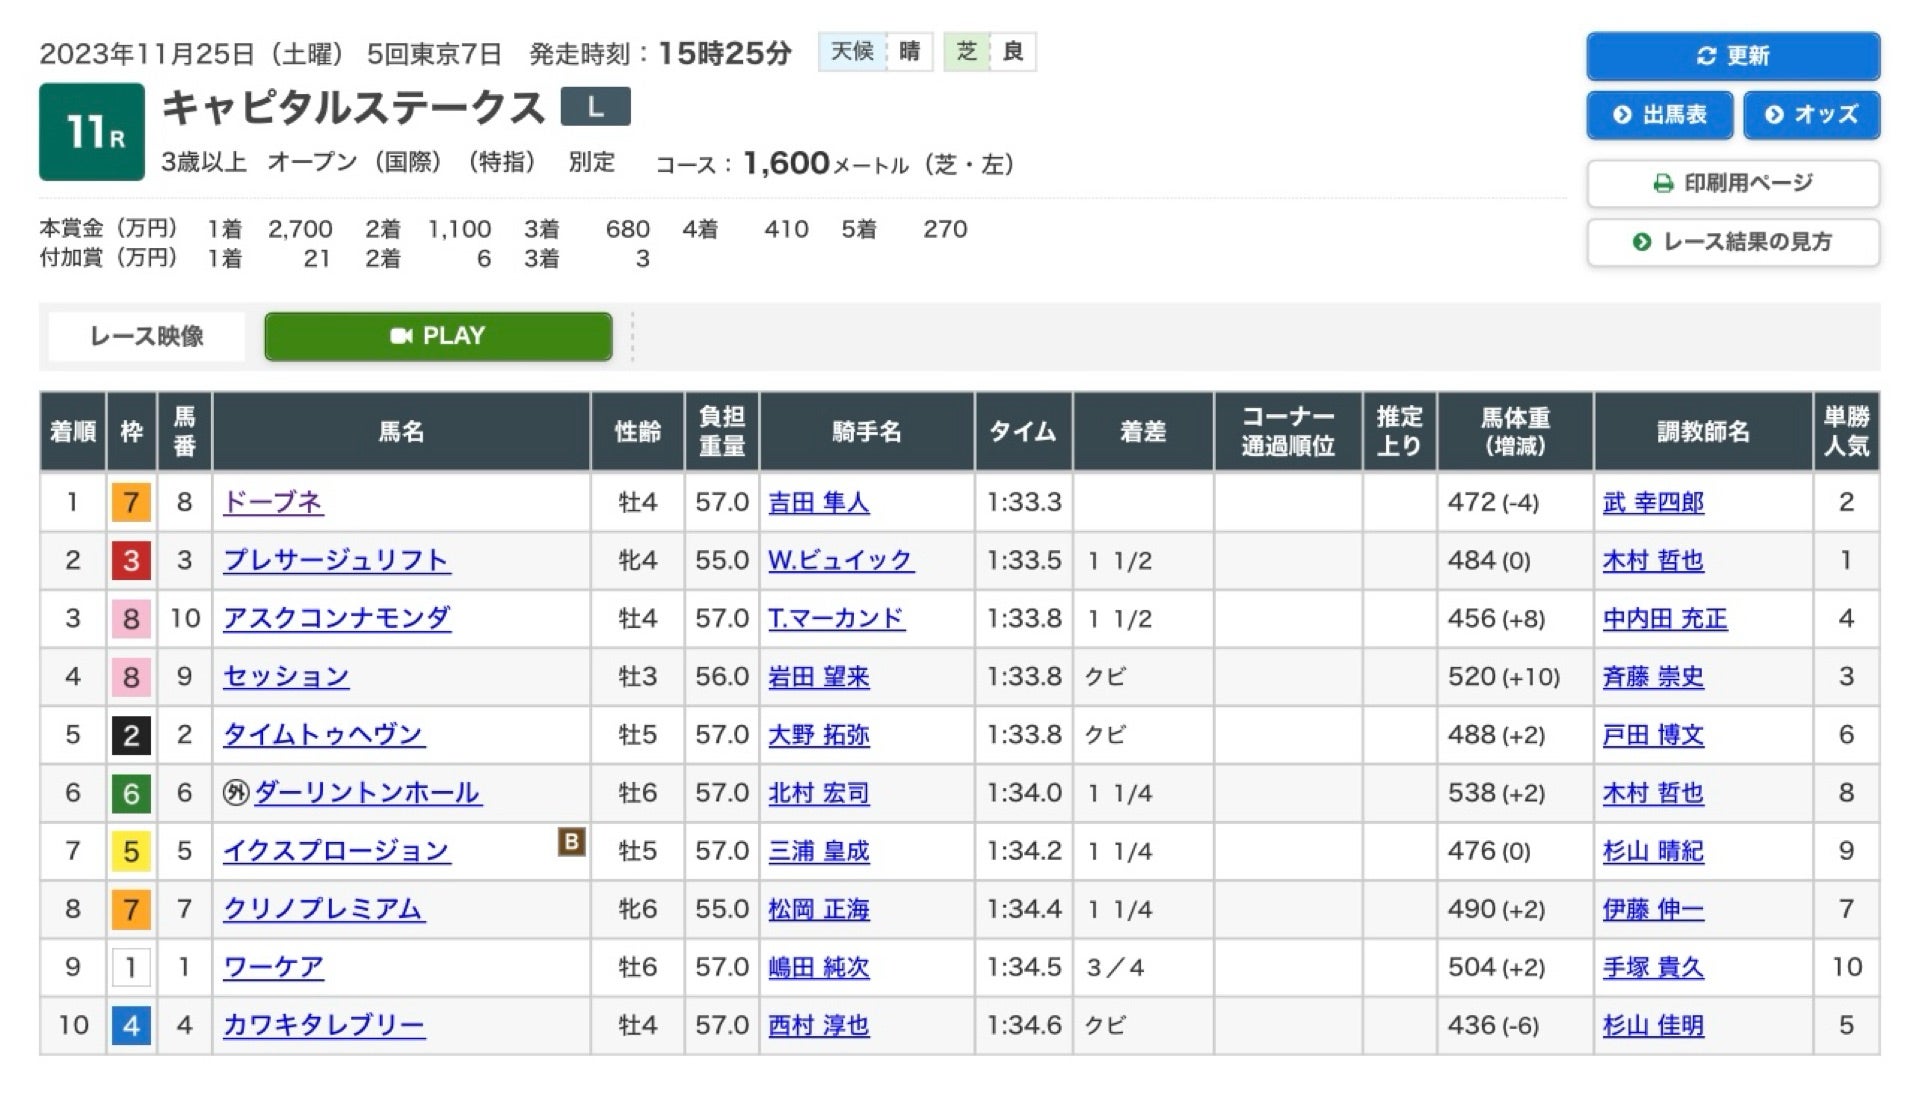Click the brown B blinker icon

pos(571,842)
